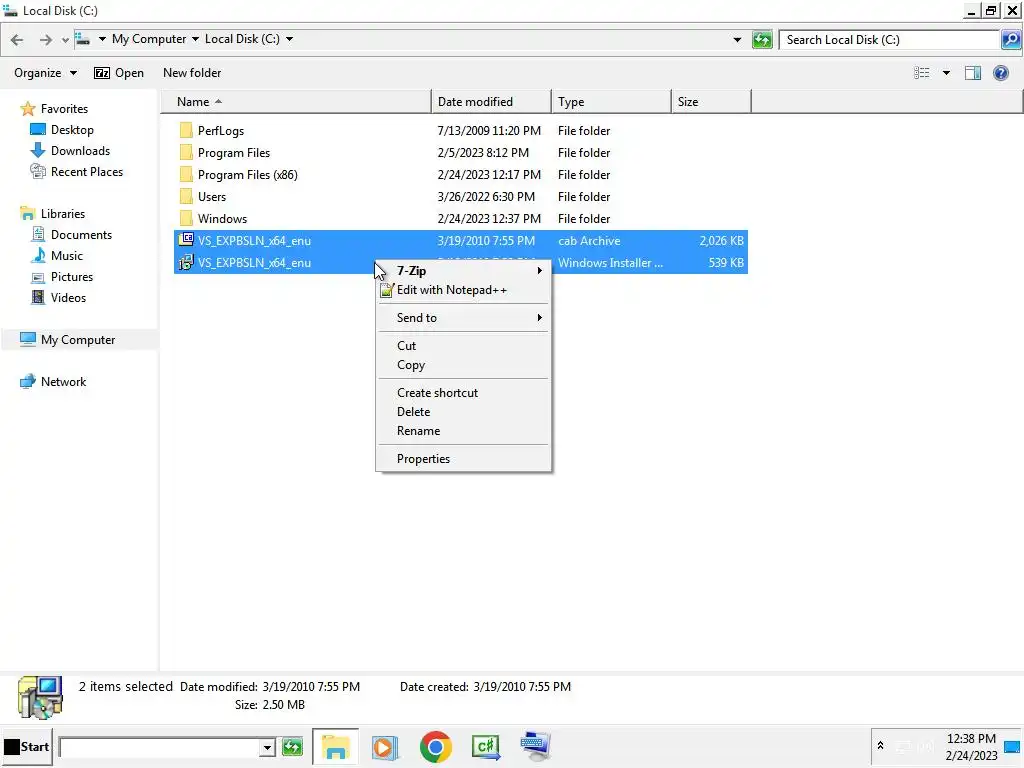1024x768 pixels.
Task: Choose Create shortcut
Action: (464, 393)
